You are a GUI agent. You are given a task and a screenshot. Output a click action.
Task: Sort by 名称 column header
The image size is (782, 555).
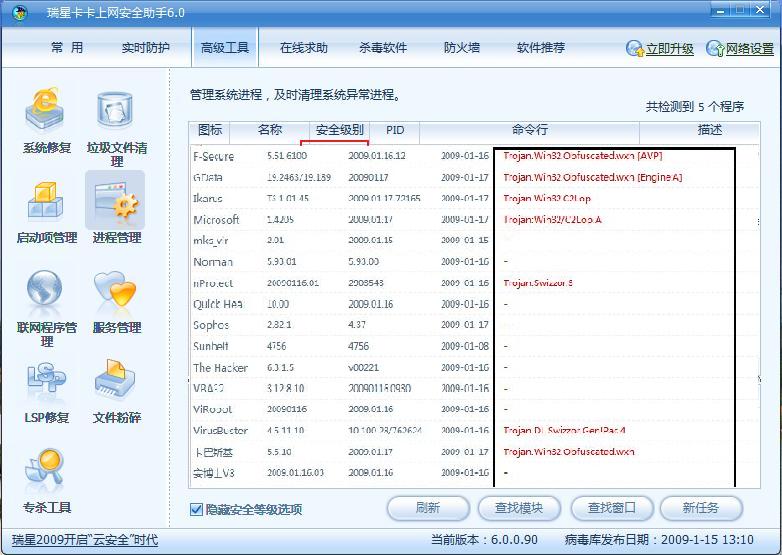point(270,130)
